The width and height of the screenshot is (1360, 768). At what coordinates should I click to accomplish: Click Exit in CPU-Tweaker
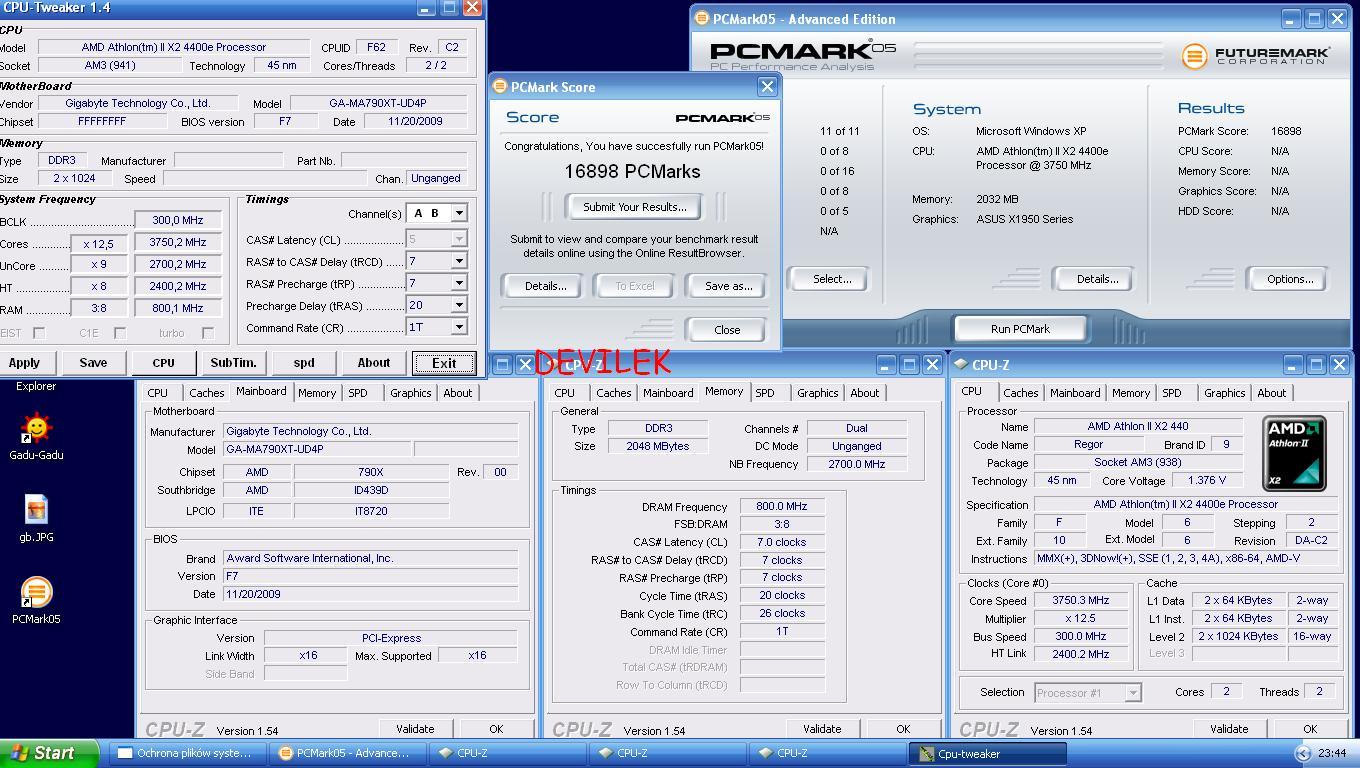pyautogui.click(x=443, y=363)
